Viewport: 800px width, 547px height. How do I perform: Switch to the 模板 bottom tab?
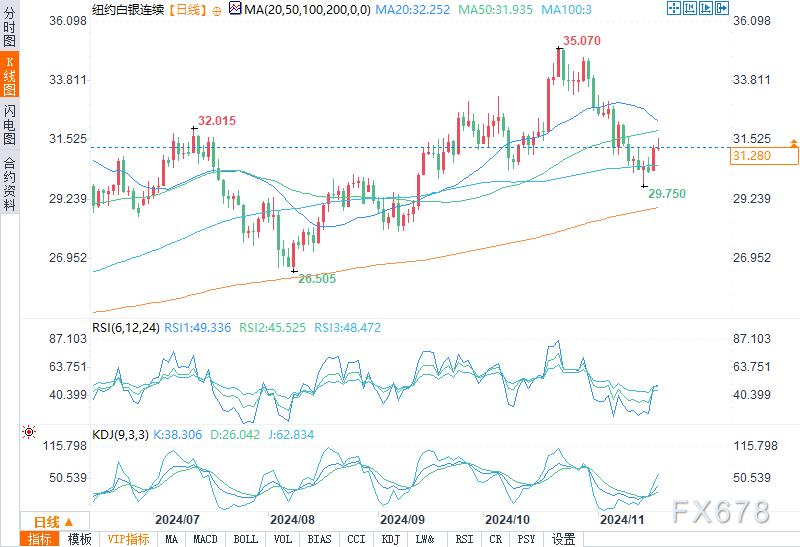(80, 539)
